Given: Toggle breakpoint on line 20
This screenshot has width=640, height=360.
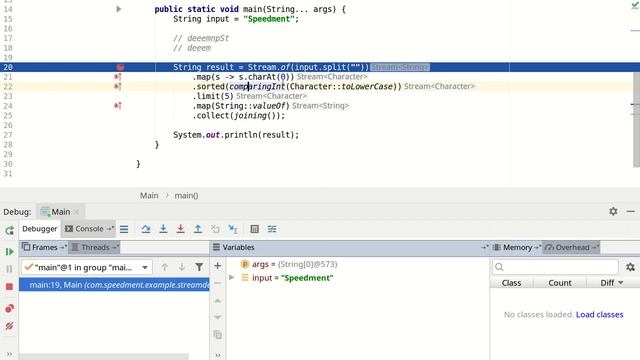Looking at the screenshot, I should coord(120,67).
